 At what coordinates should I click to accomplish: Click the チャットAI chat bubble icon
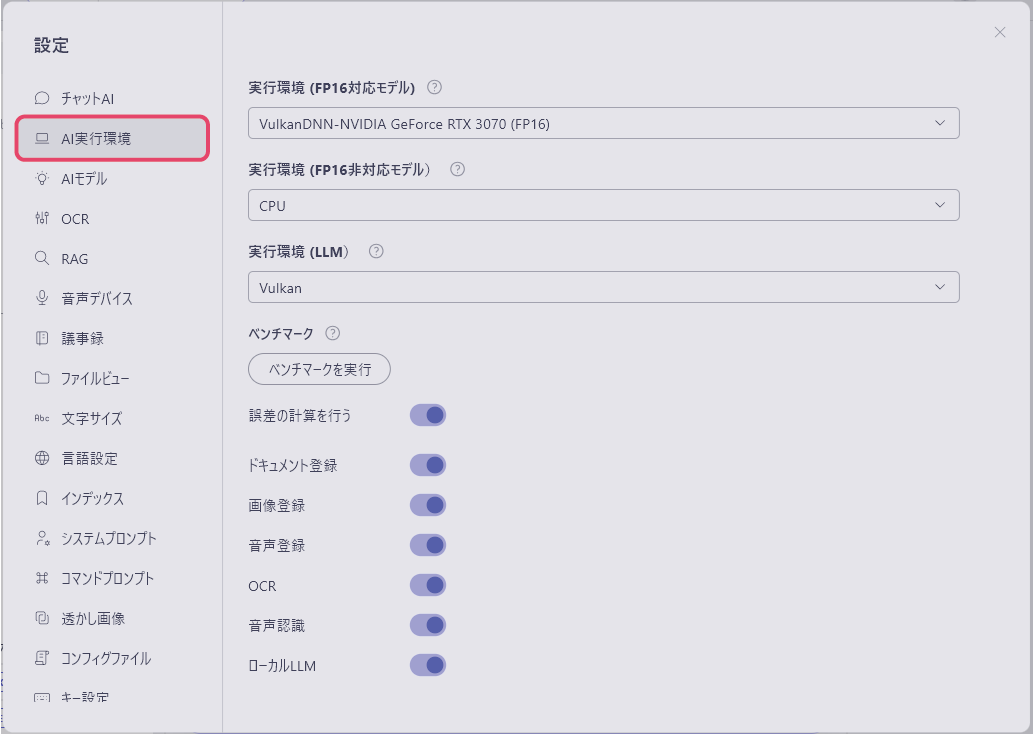point(41,98)
